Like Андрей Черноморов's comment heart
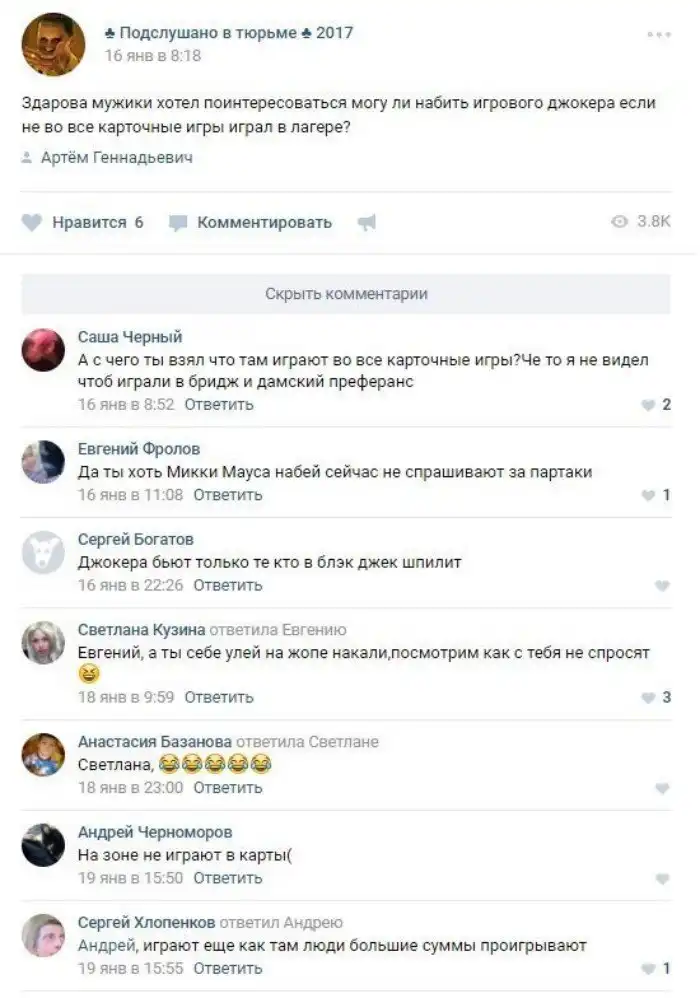The image size is (700, 998). click(x=662, y=878)
